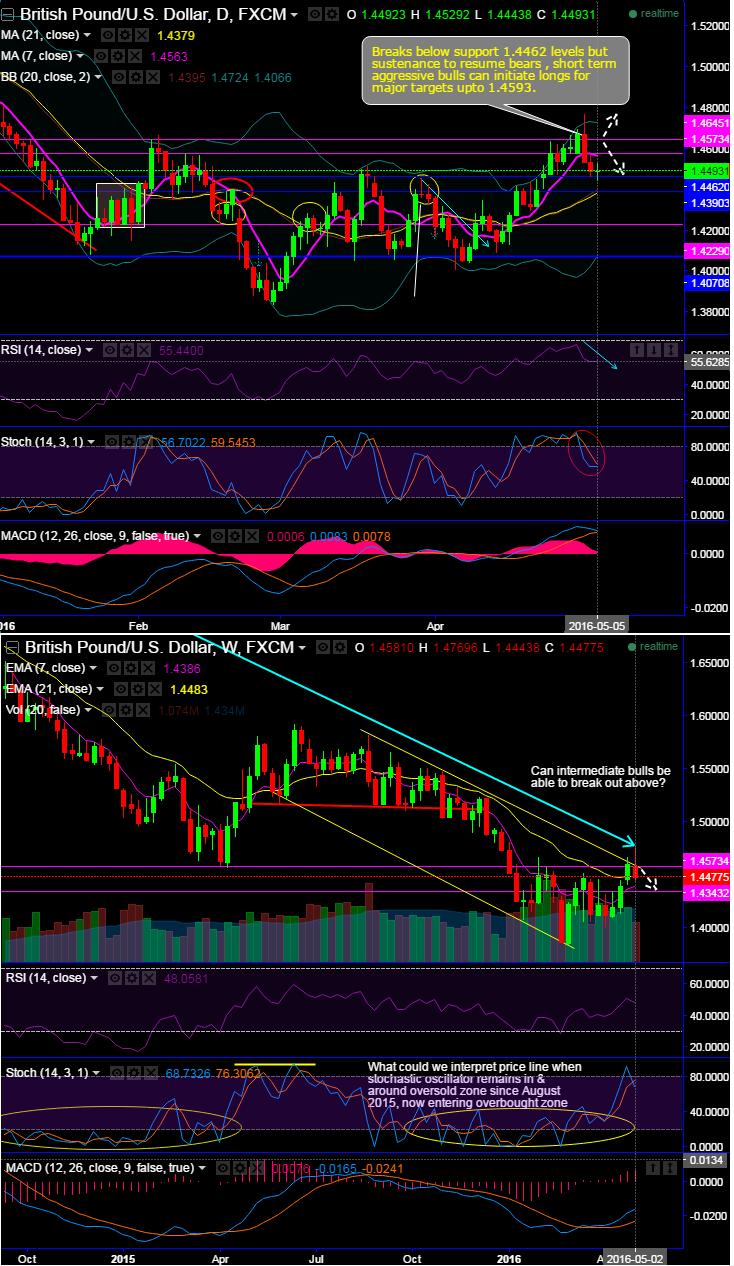The width and height of the screenshot is (734, 1266).
Task: Remove Stoch indicator from weekly chart
Action: [x=150, y=1073]
